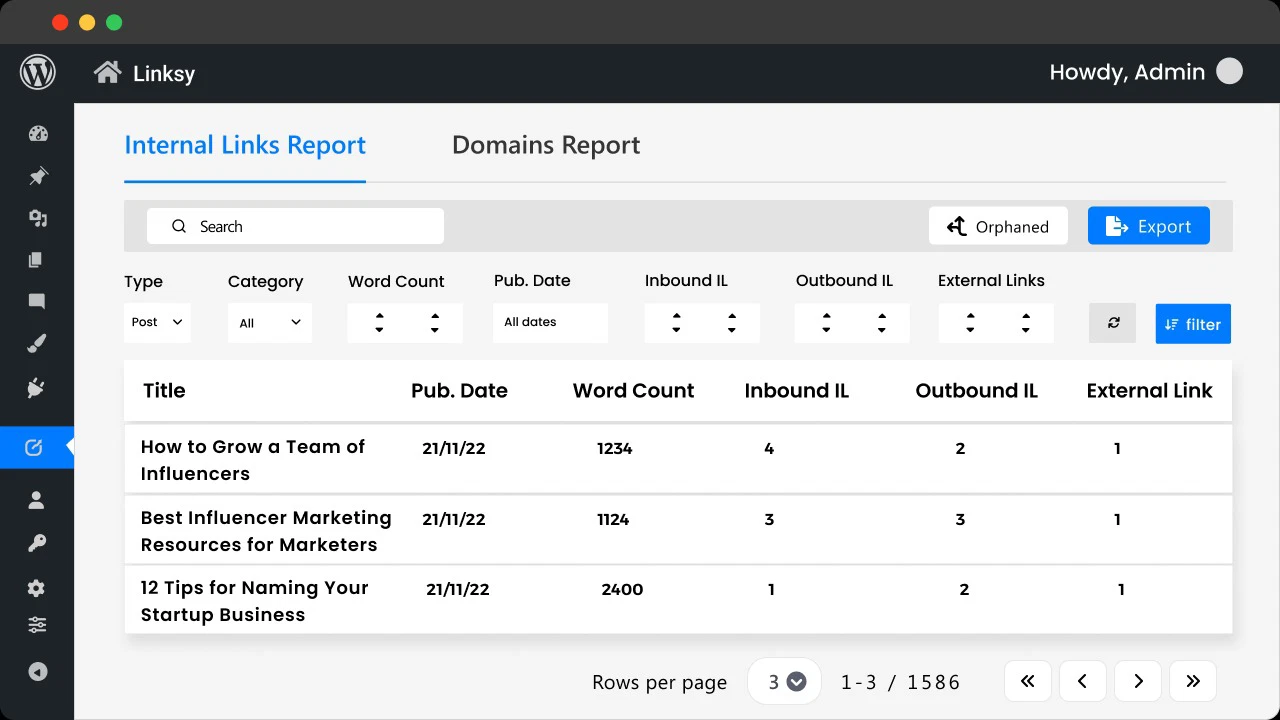Open the rows per page selector
The height and width of the screenshot is (720, 1280).
tap(784, 681)
